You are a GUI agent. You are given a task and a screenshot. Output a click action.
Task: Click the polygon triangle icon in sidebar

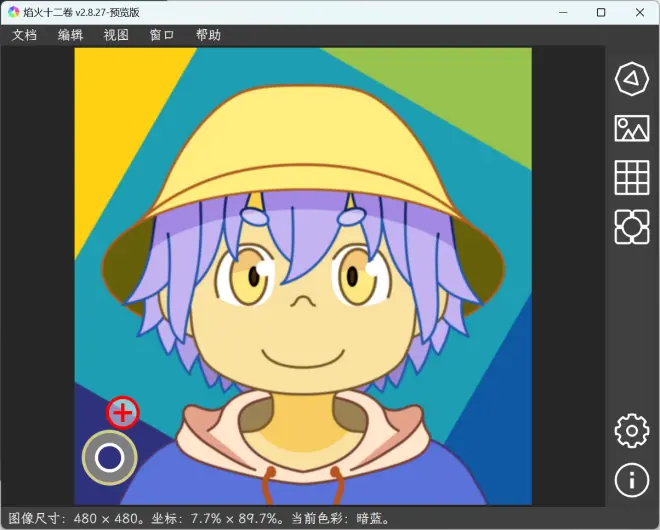pyautogui.click(x=632, y=78)
